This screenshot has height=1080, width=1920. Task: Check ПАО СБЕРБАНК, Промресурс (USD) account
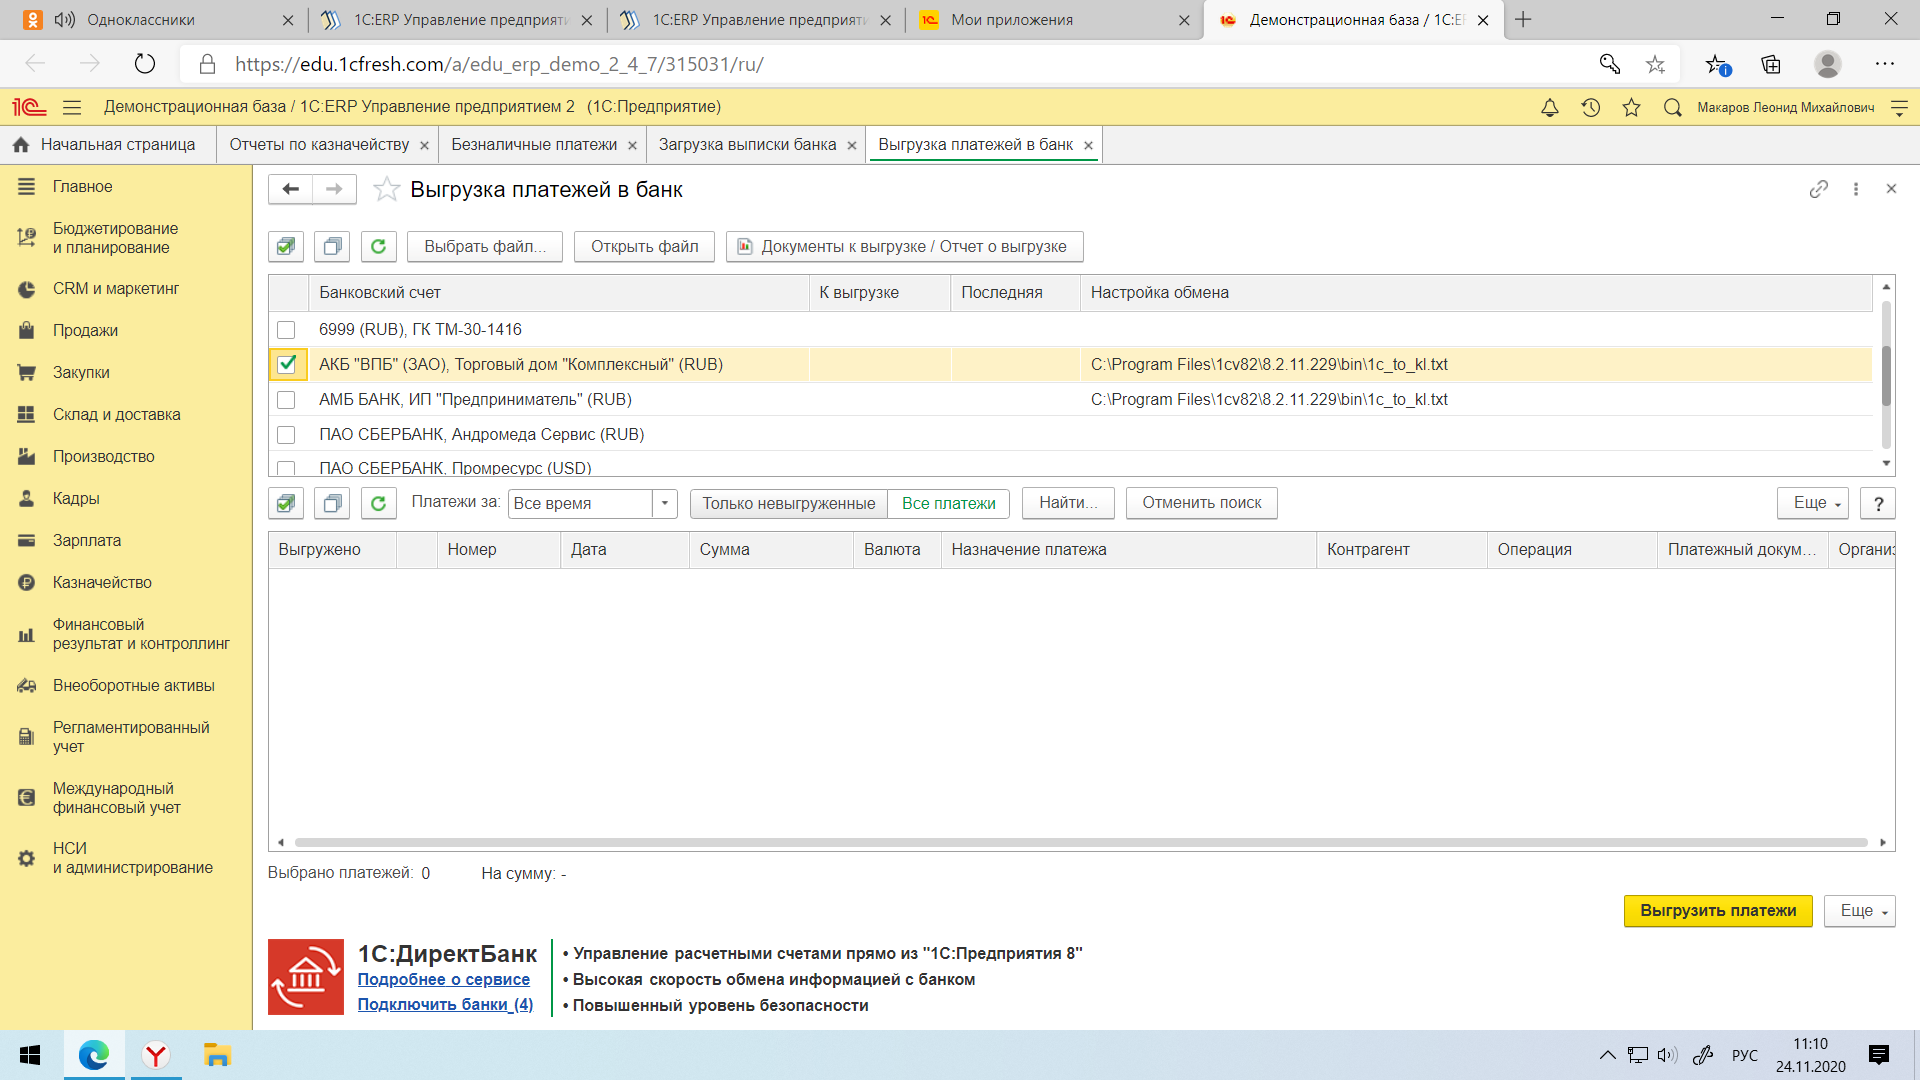tap(286, 467)
